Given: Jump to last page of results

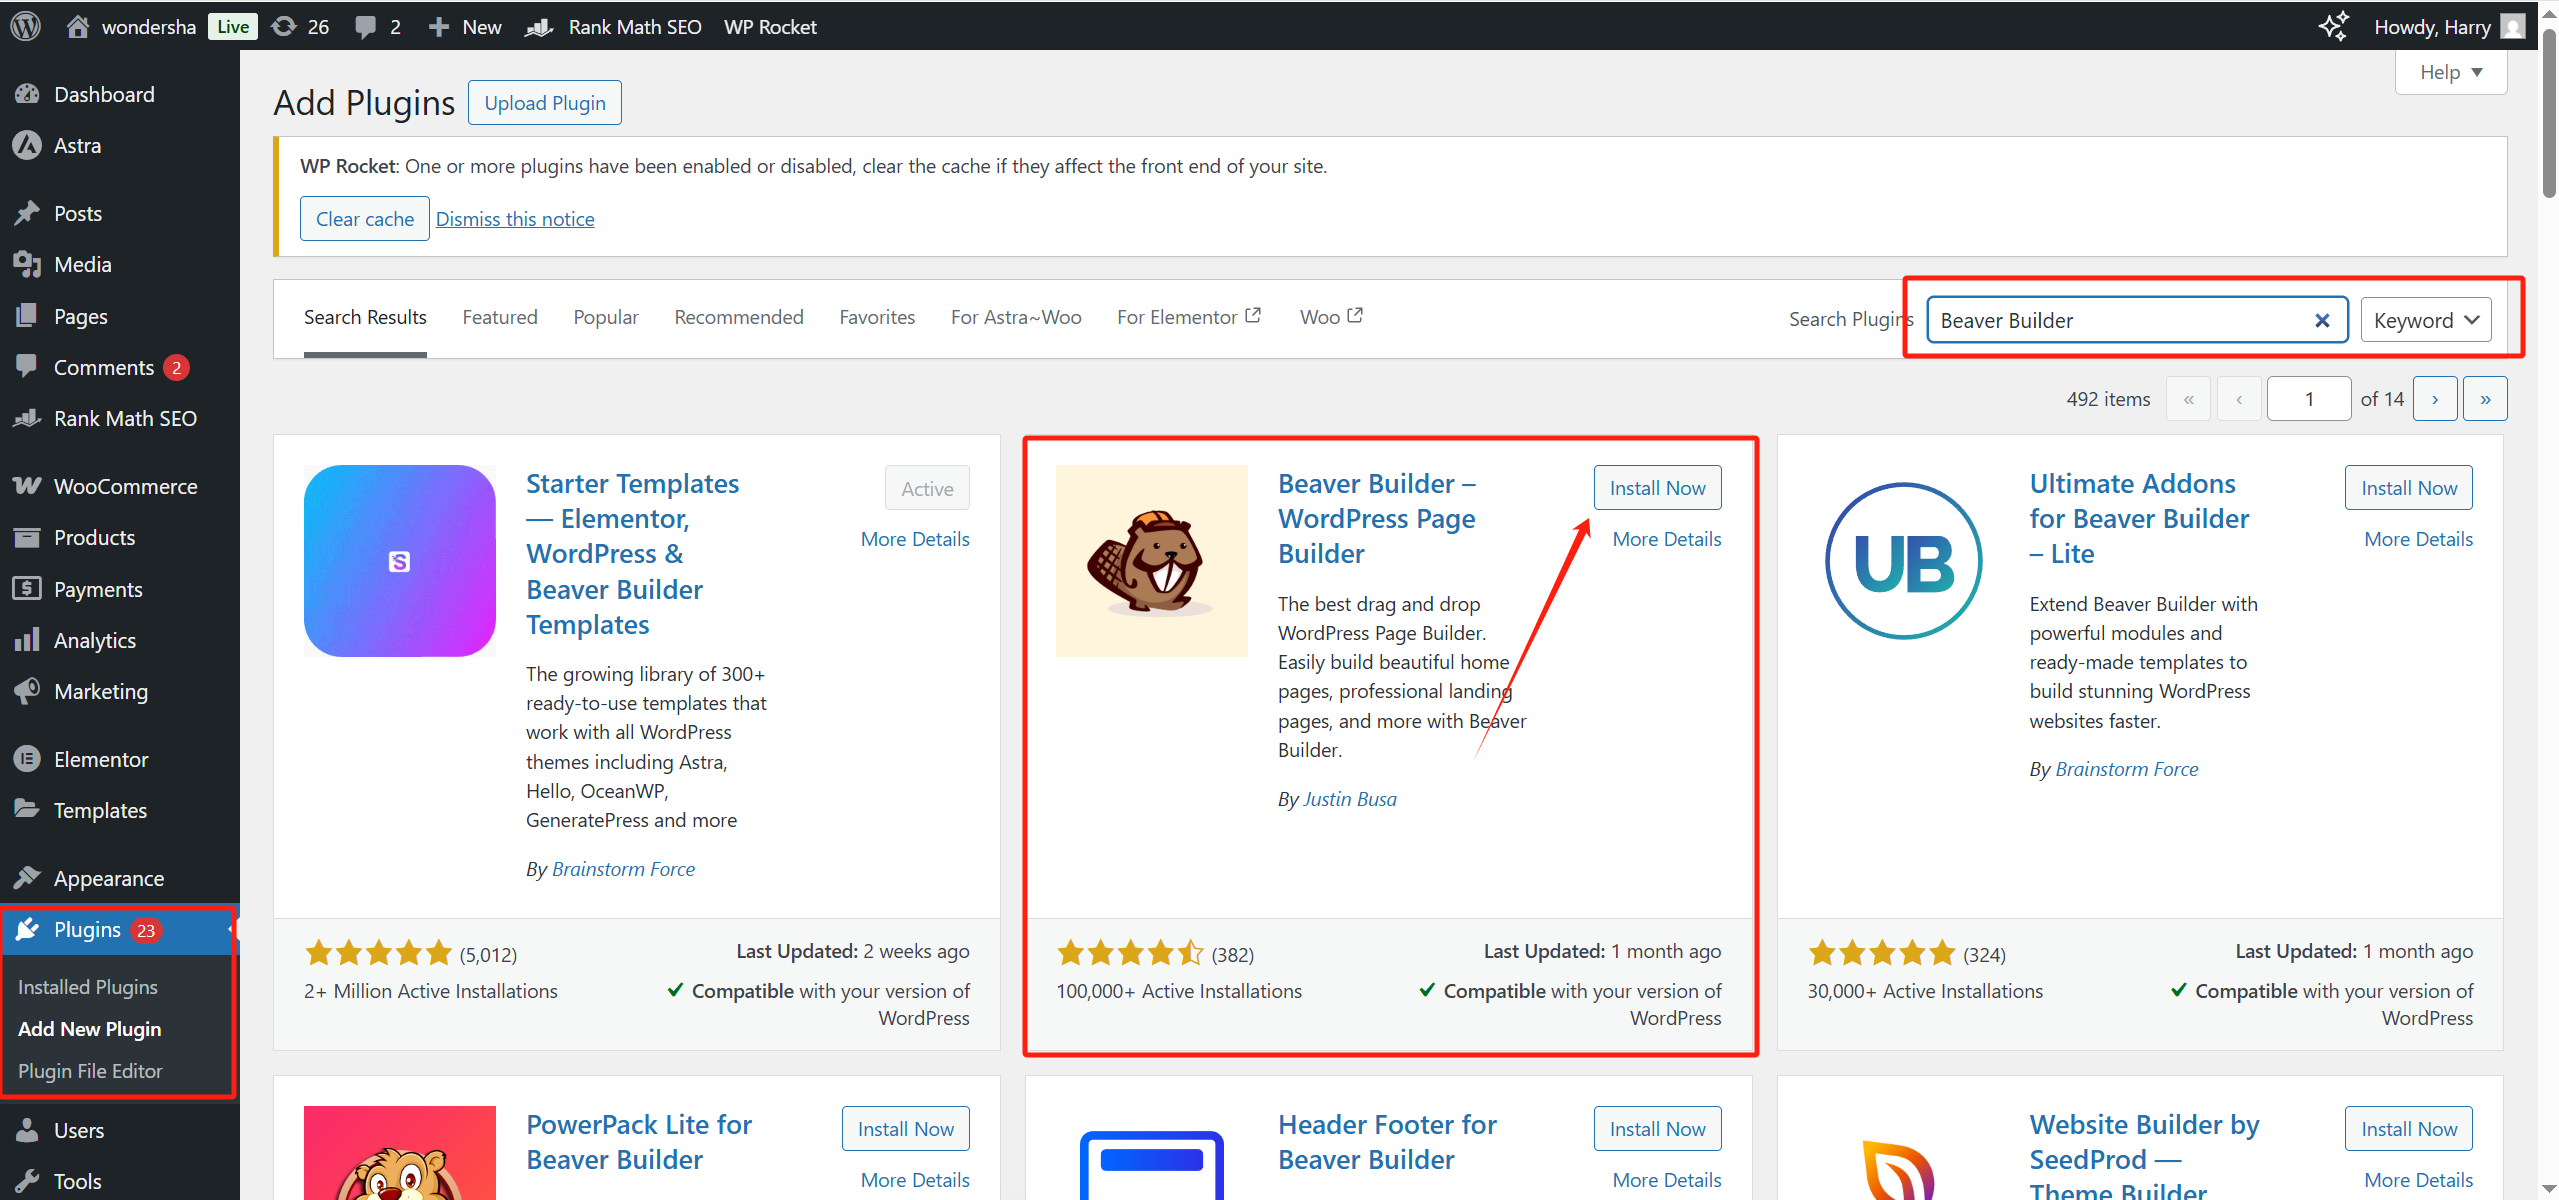Looking at the screenshot, I should [2485, 399].
